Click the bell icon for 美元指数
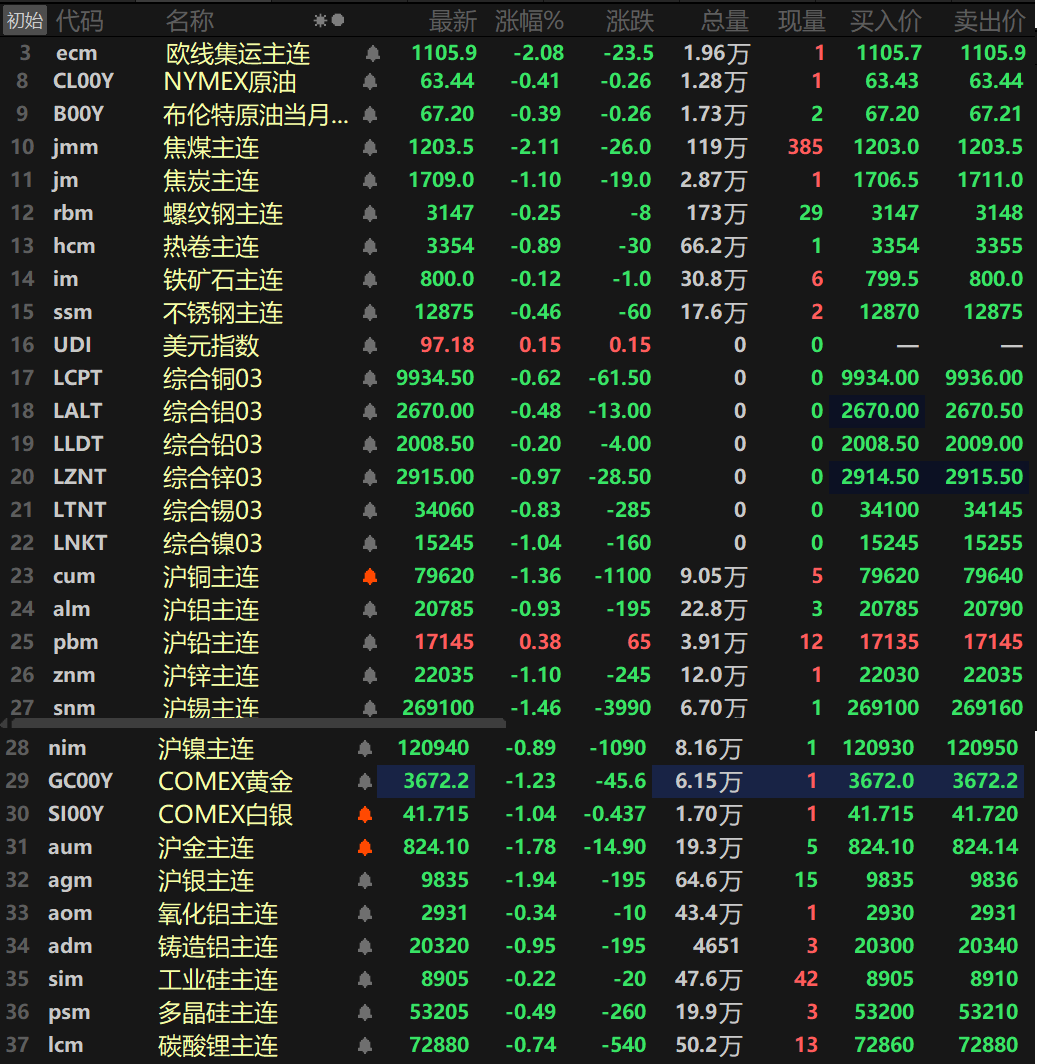Screen dimensions: 1037x1064 coord(370,346)
